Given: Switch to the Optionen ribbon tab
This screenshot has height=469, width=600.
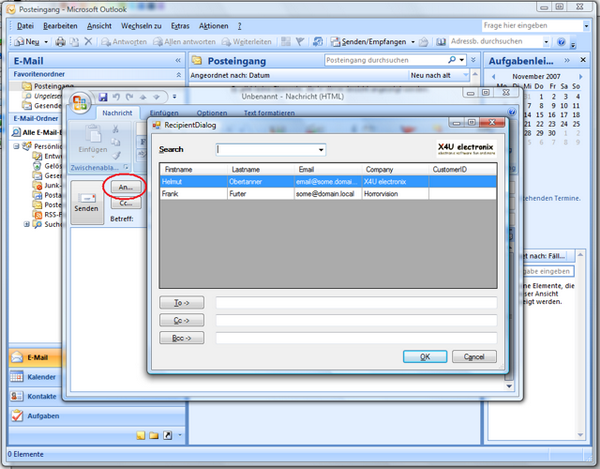Looking at the screenshot, I should (212, 113).
